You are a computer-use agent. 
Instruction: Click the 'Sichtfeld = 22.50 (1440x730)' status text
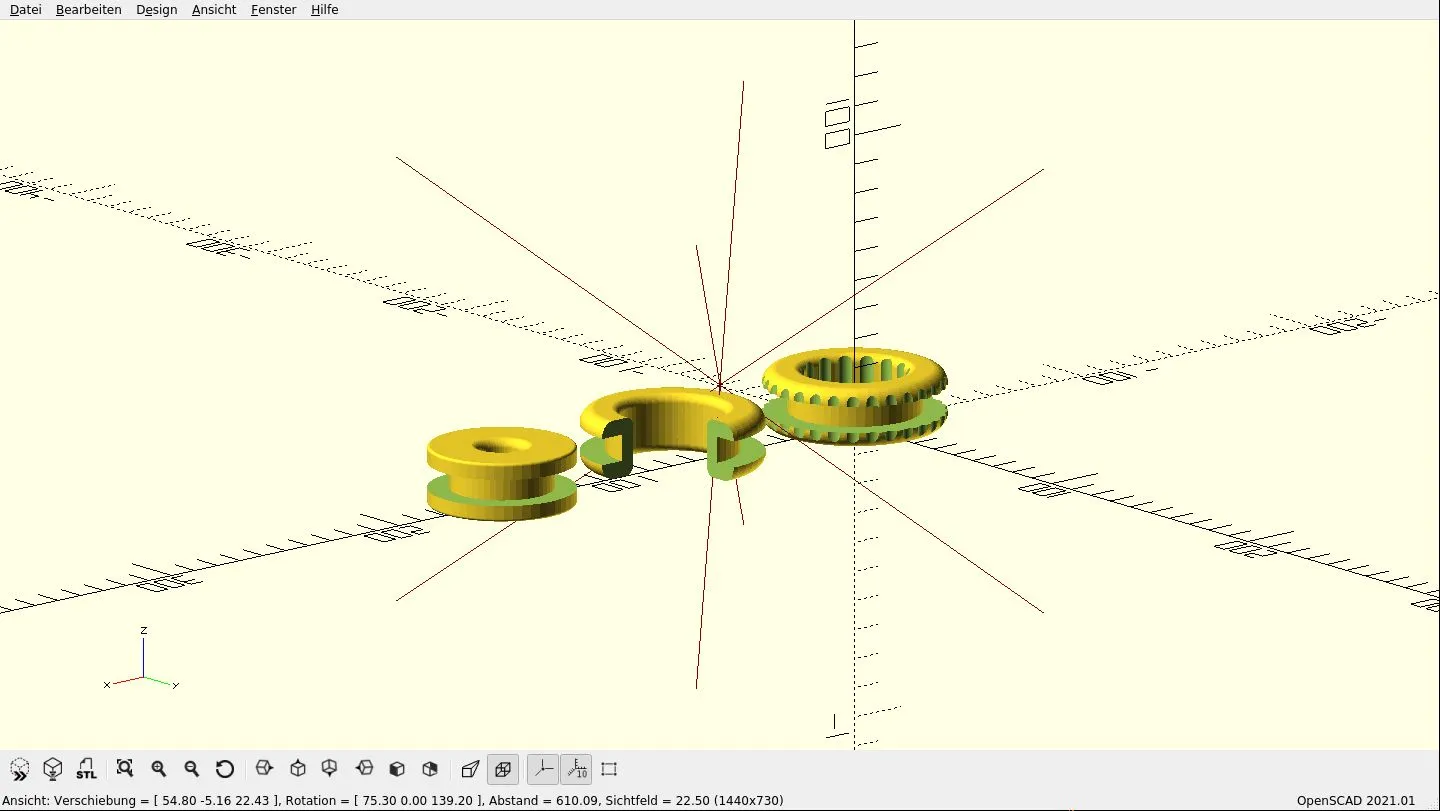[694, 801]
